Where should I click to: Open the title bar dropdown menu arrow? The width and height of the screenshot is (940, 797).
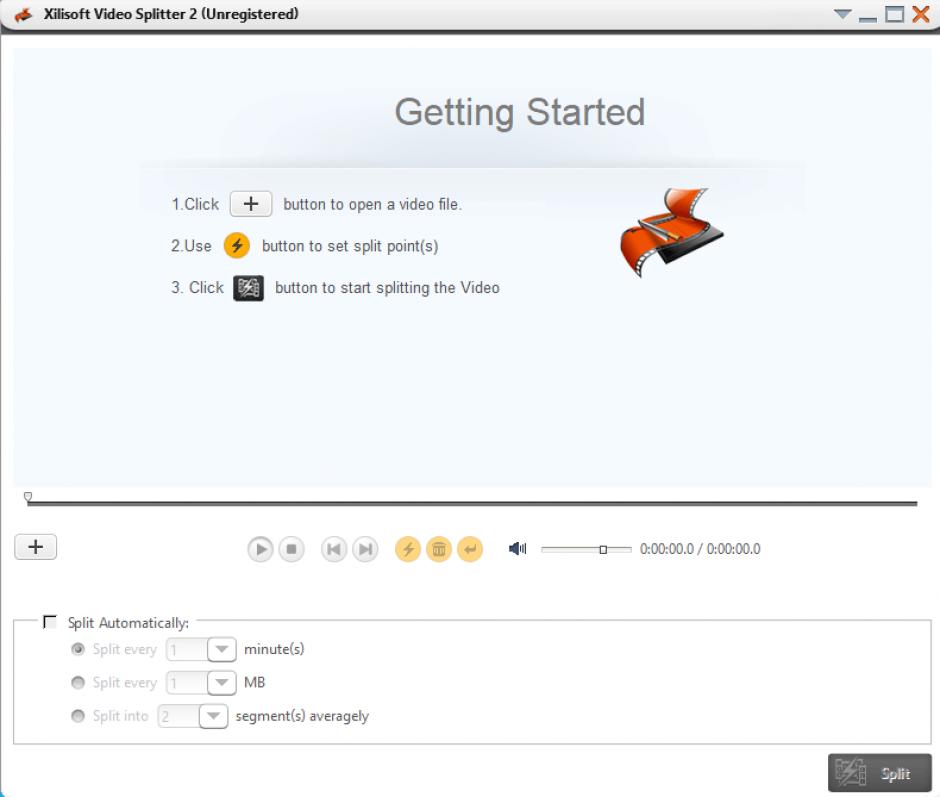pyautogui.click(x=842, y=14)
